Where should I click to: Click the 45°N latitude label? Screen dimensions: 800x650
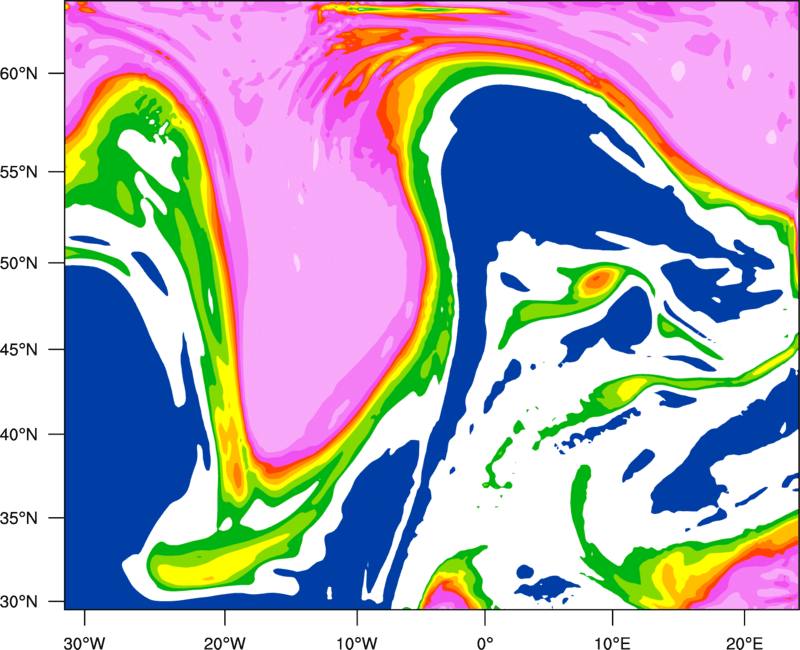coord(19,349)
